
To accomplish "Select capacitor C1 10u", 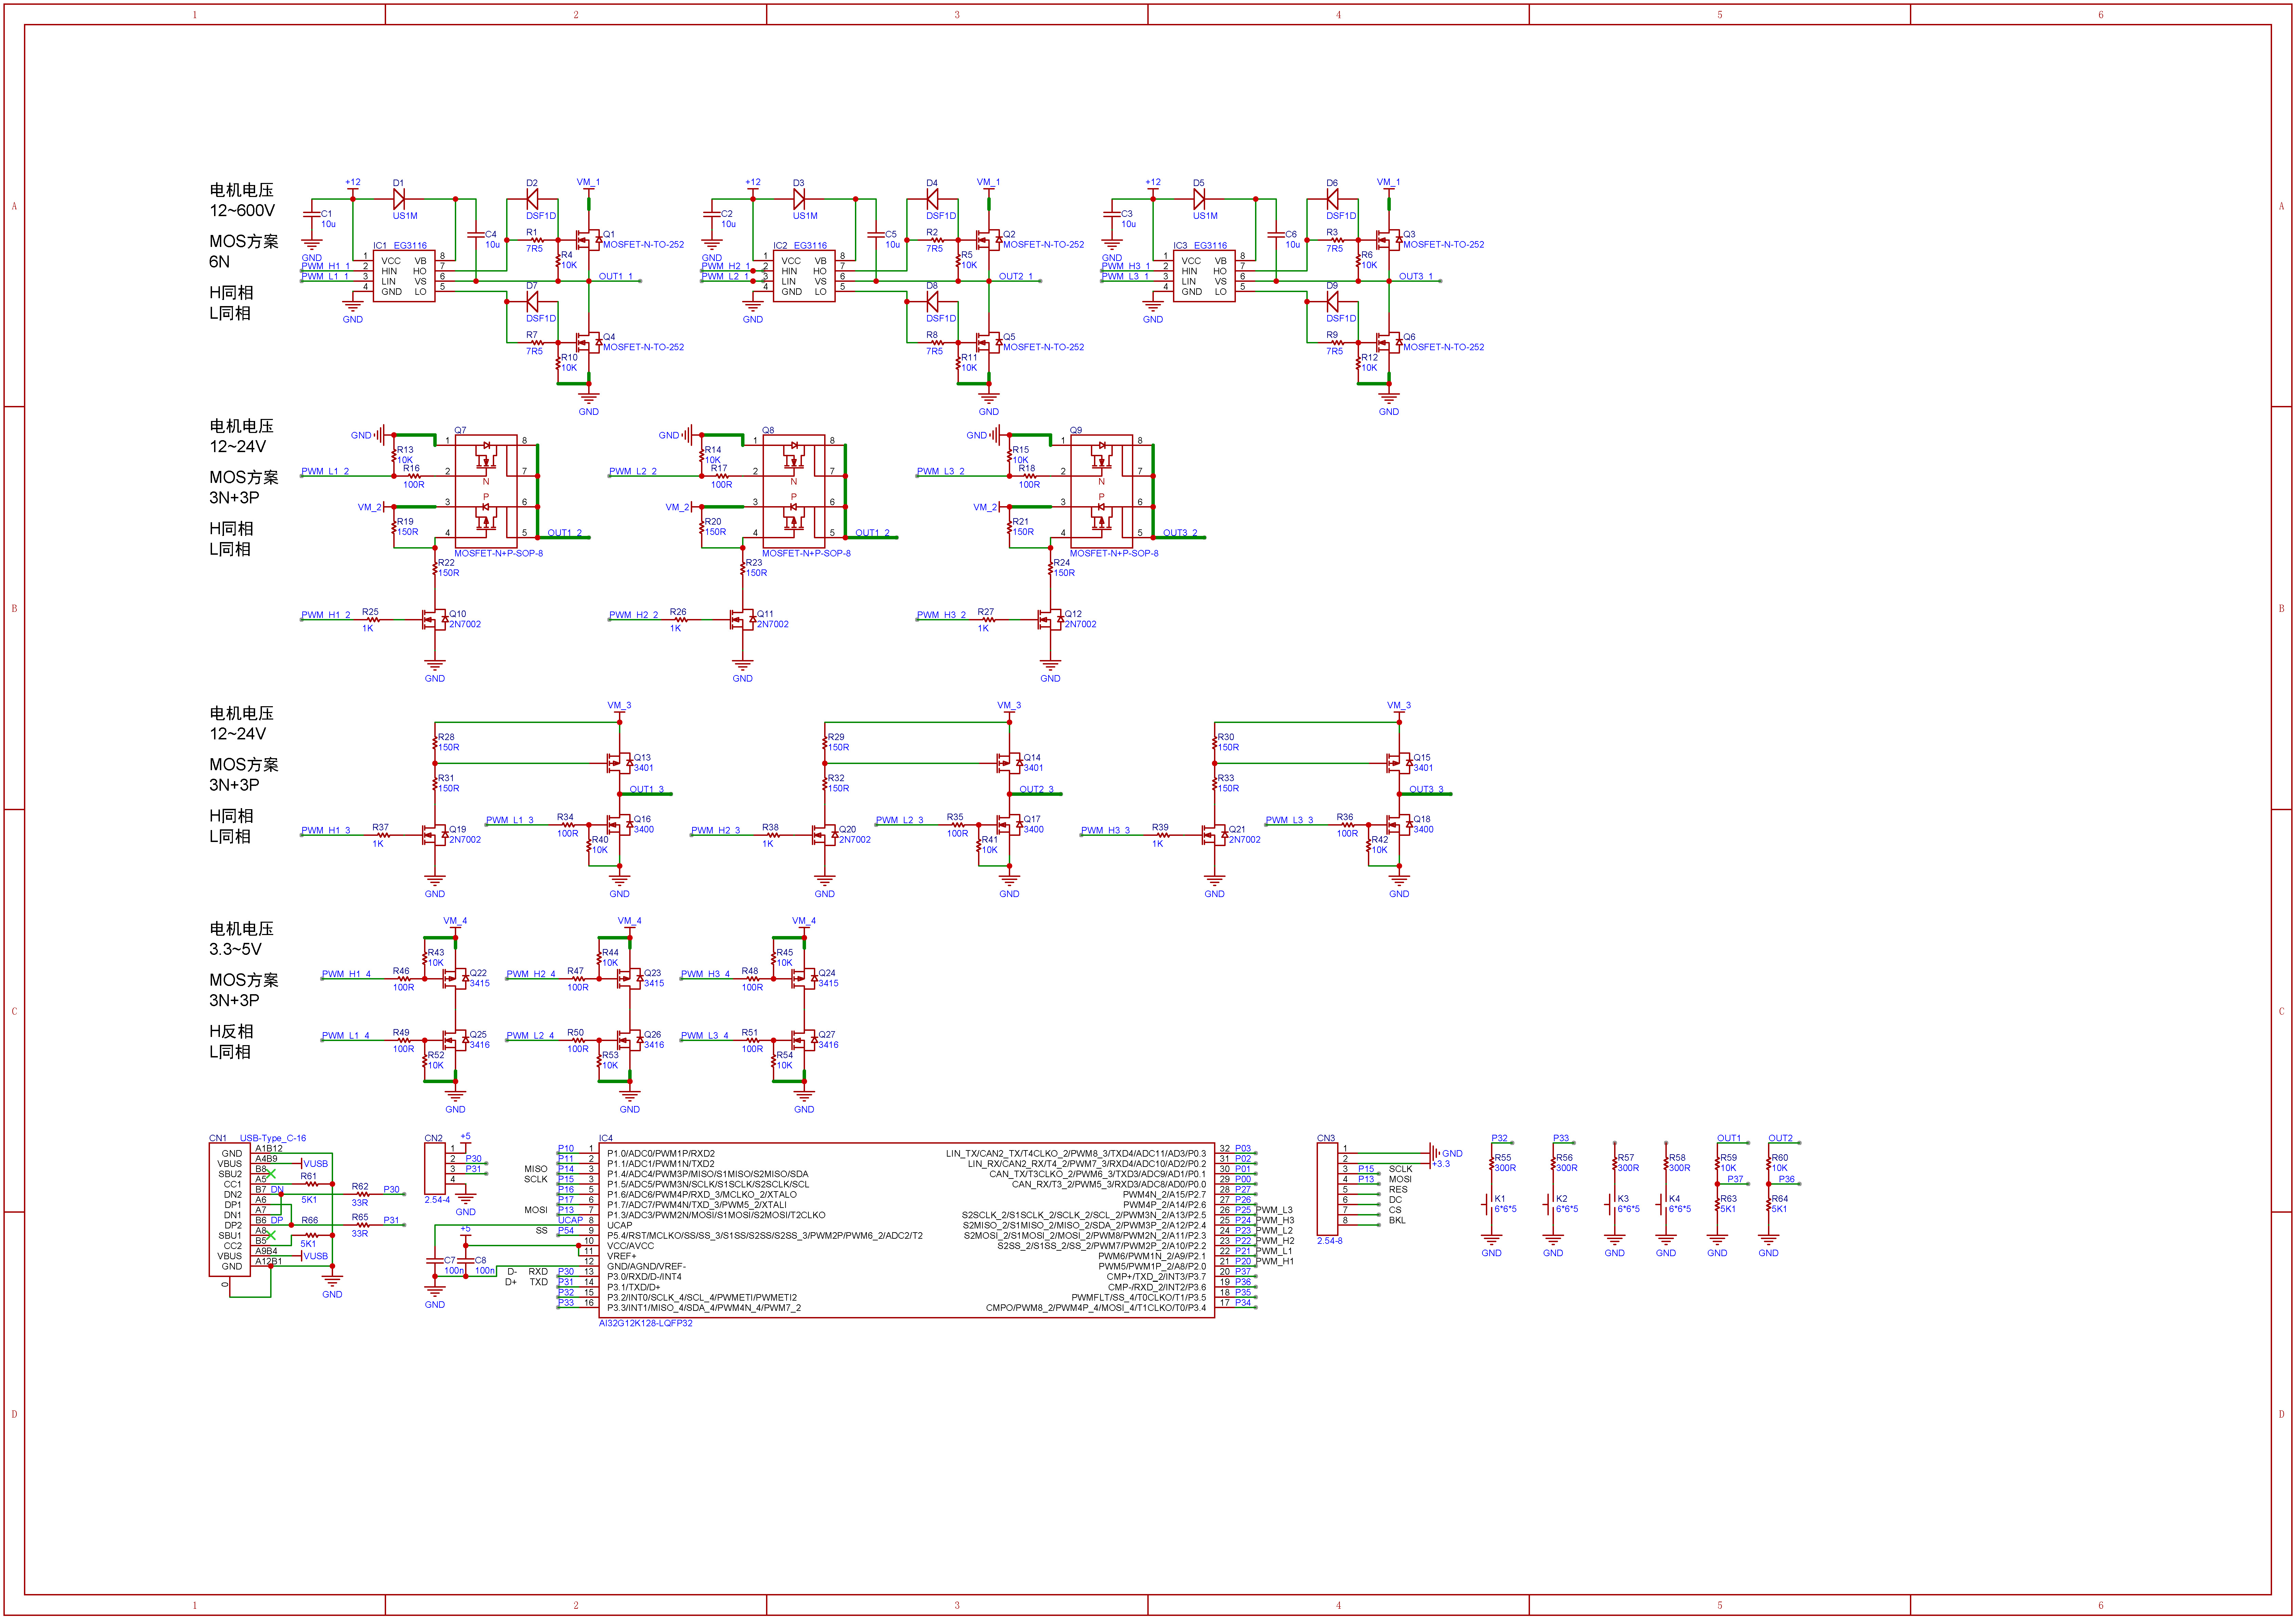I will [x=312, y=214].
